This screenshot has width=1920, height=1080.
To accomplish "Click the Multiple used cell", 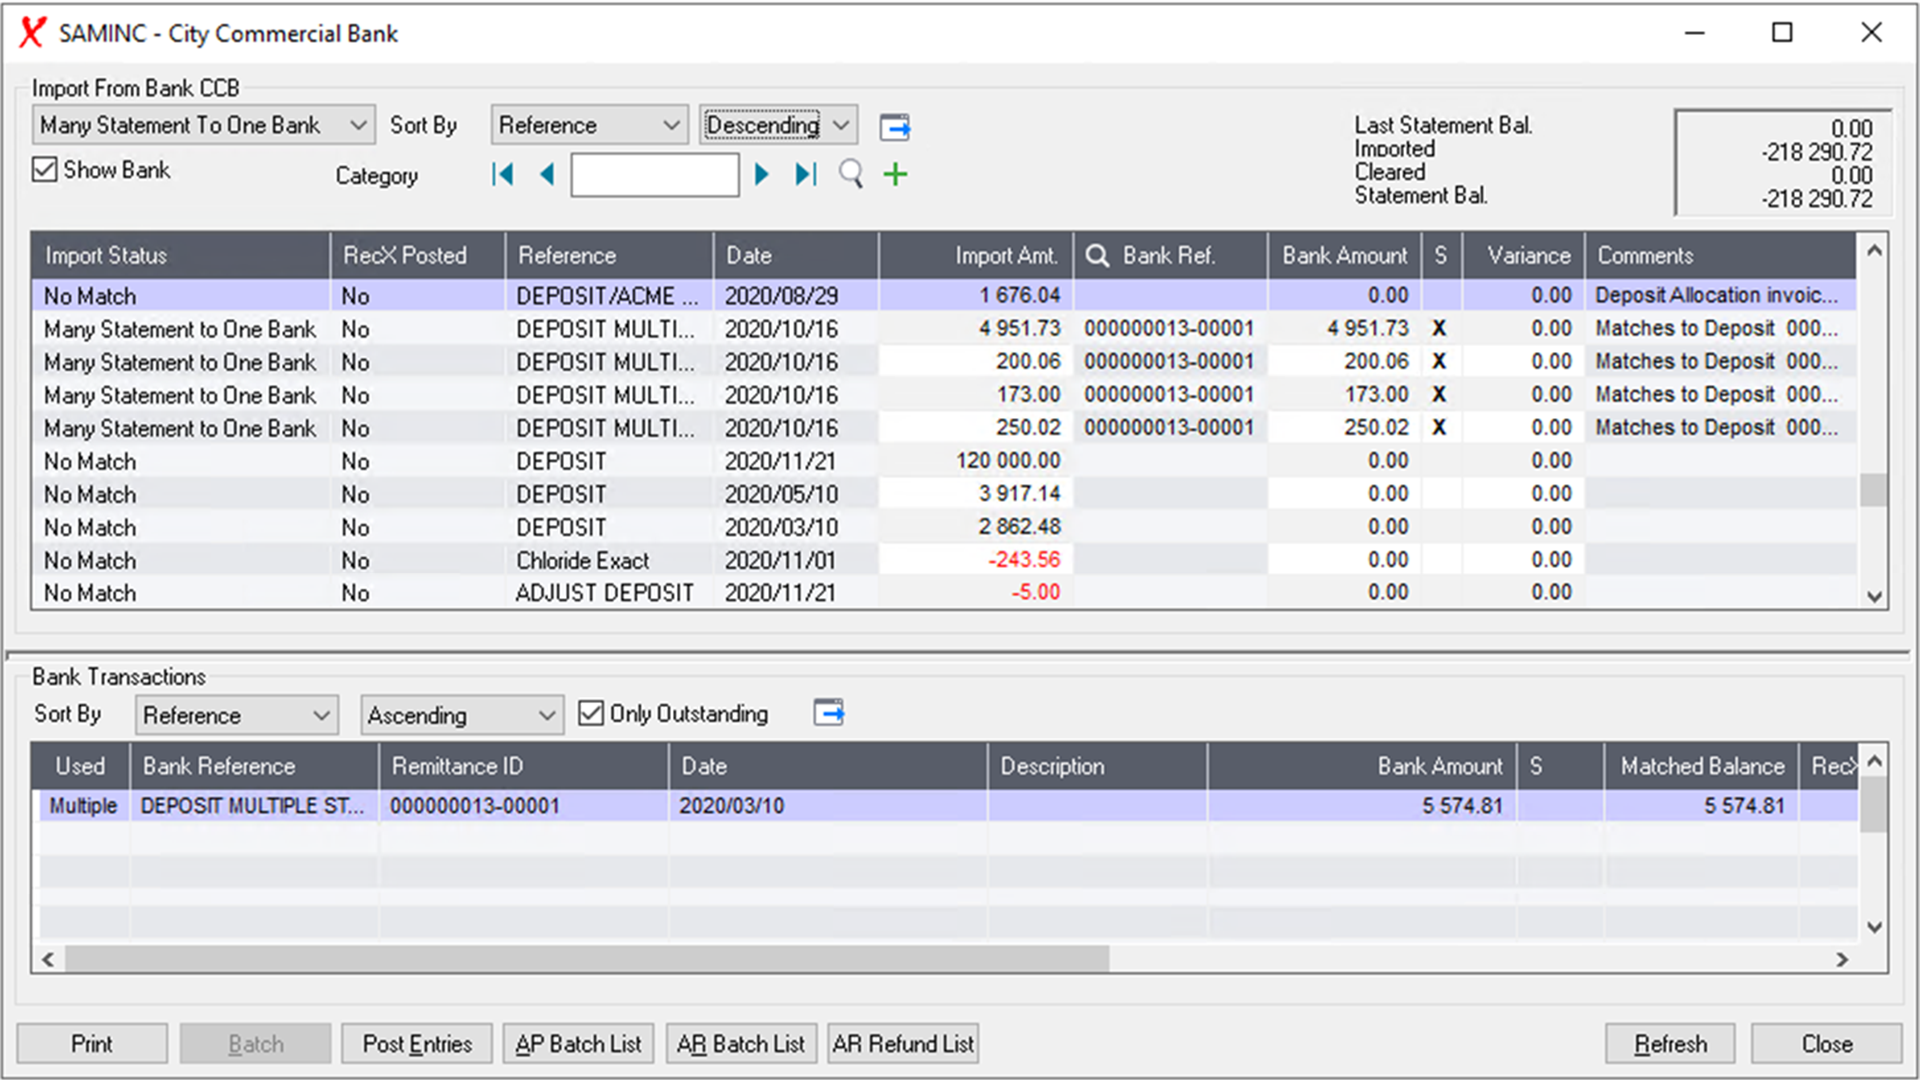I will 83,806.
